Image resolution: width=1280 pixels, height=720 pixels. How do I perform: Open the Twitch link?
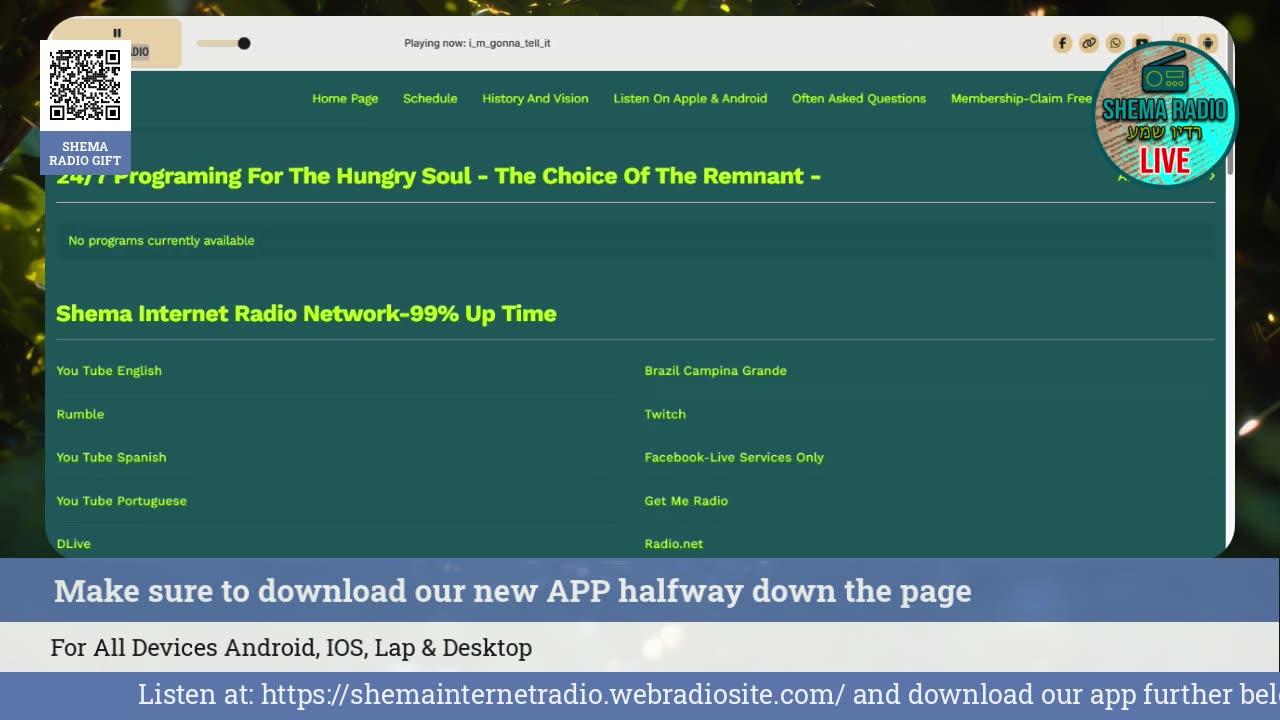[x=665, y=414]
